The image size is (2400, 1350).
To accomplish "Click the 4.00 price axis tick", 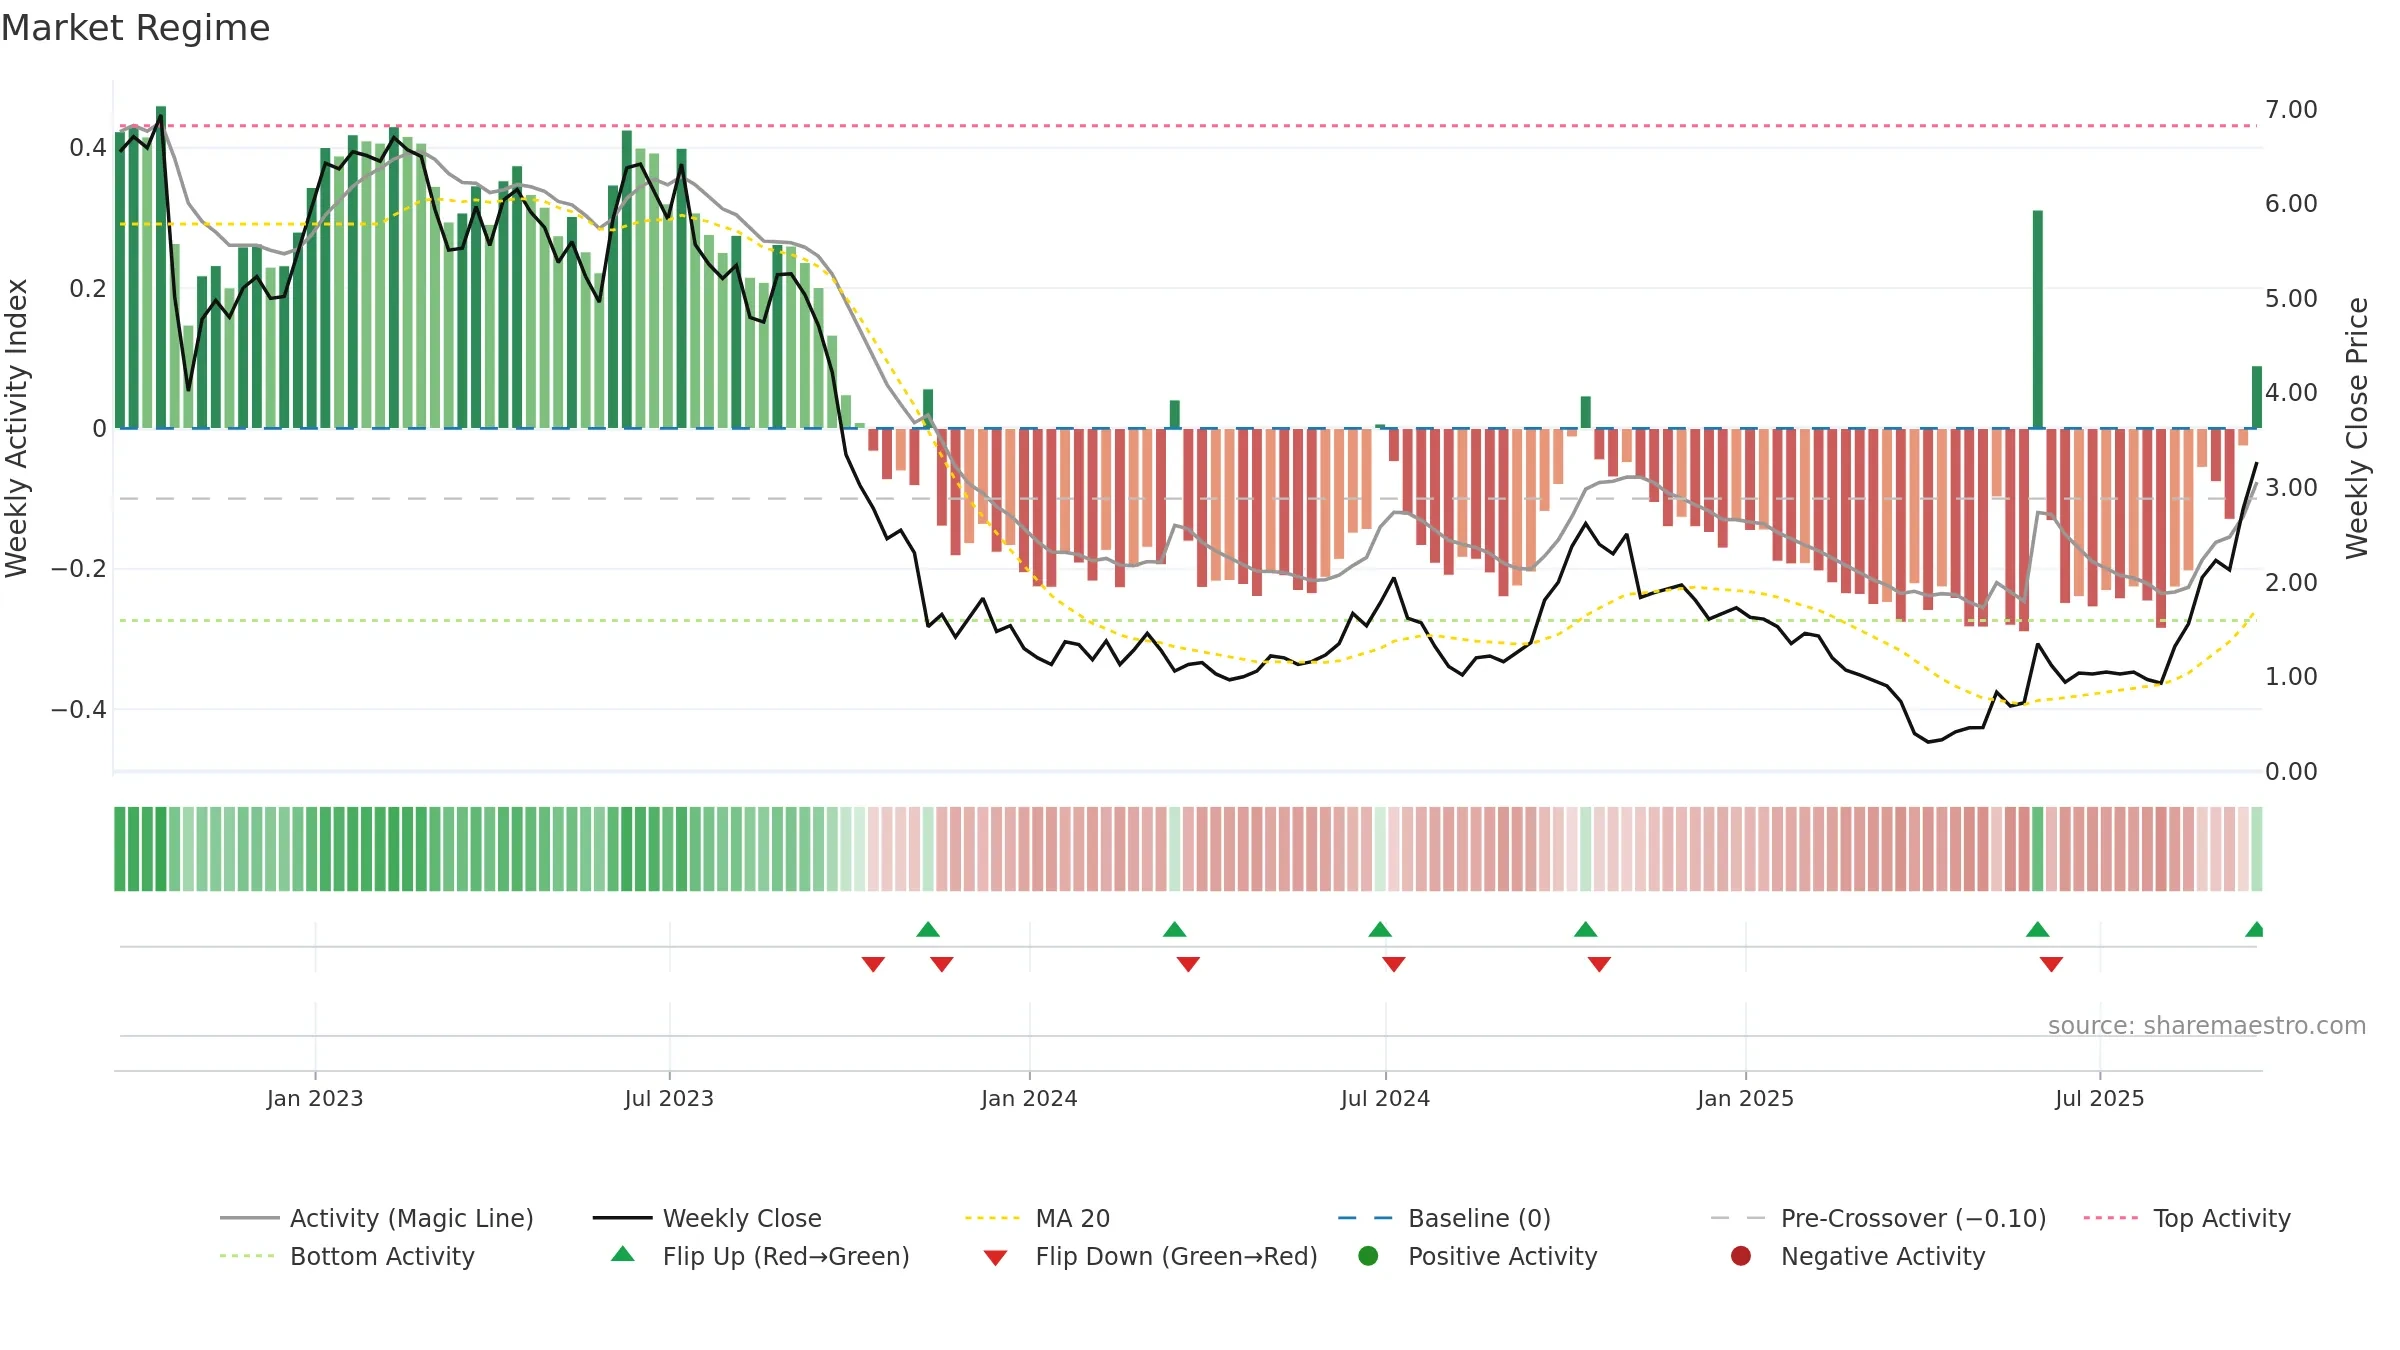I will (x=2291, y=392).
